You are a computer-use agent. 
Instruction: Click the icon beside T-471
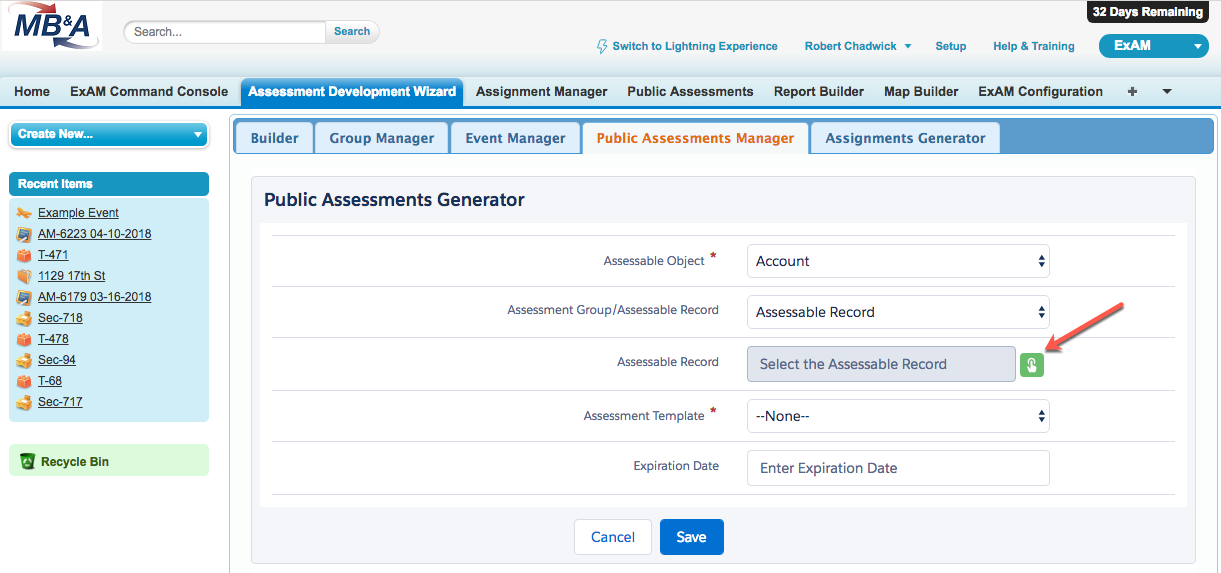click(24, 255)
